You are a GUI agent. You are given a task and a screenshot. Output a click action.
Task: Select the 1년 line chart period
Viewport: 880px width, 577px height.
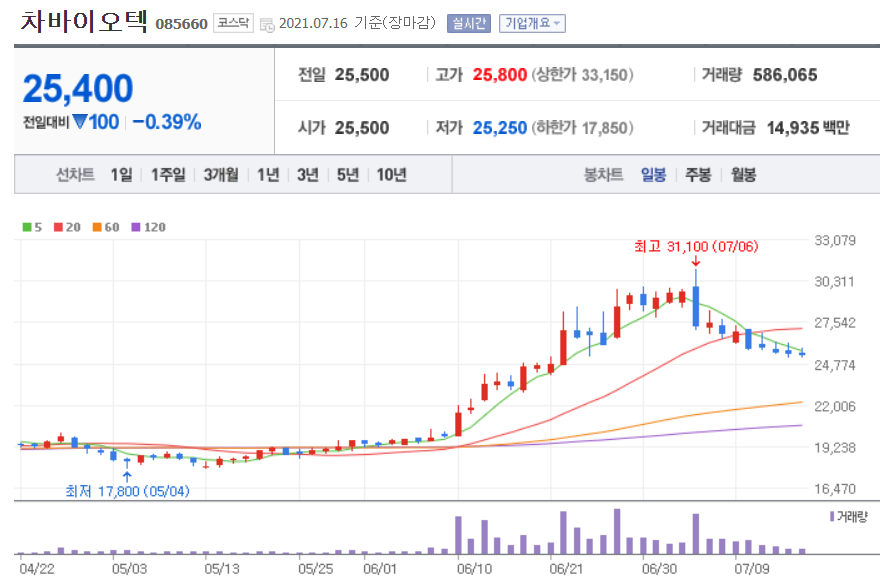[x=268, y=175]
